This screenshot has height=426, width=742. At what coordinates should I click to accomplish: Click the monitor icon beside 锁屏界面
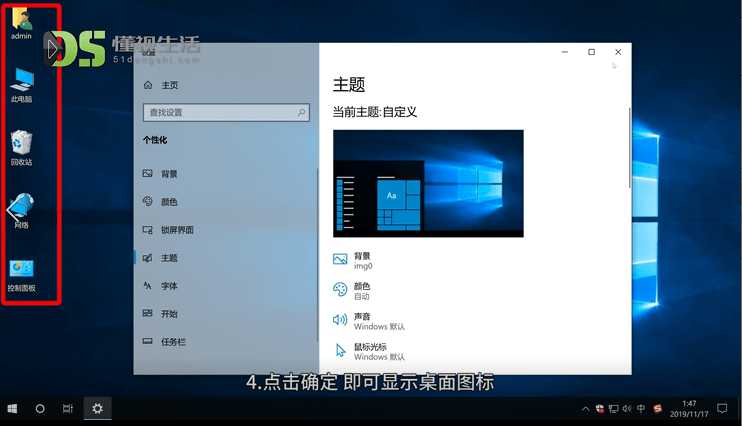coord(148,230)
